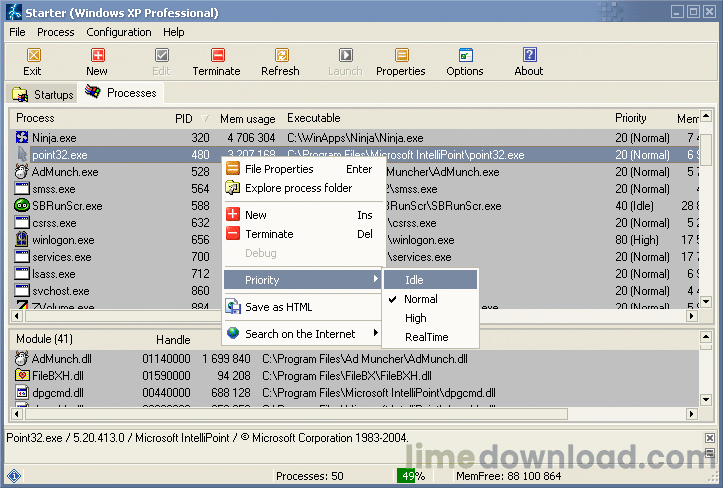This screenshot has width=723, height=488.
Task: Click the About toolbar icon
Action: [x=529, y=62]
